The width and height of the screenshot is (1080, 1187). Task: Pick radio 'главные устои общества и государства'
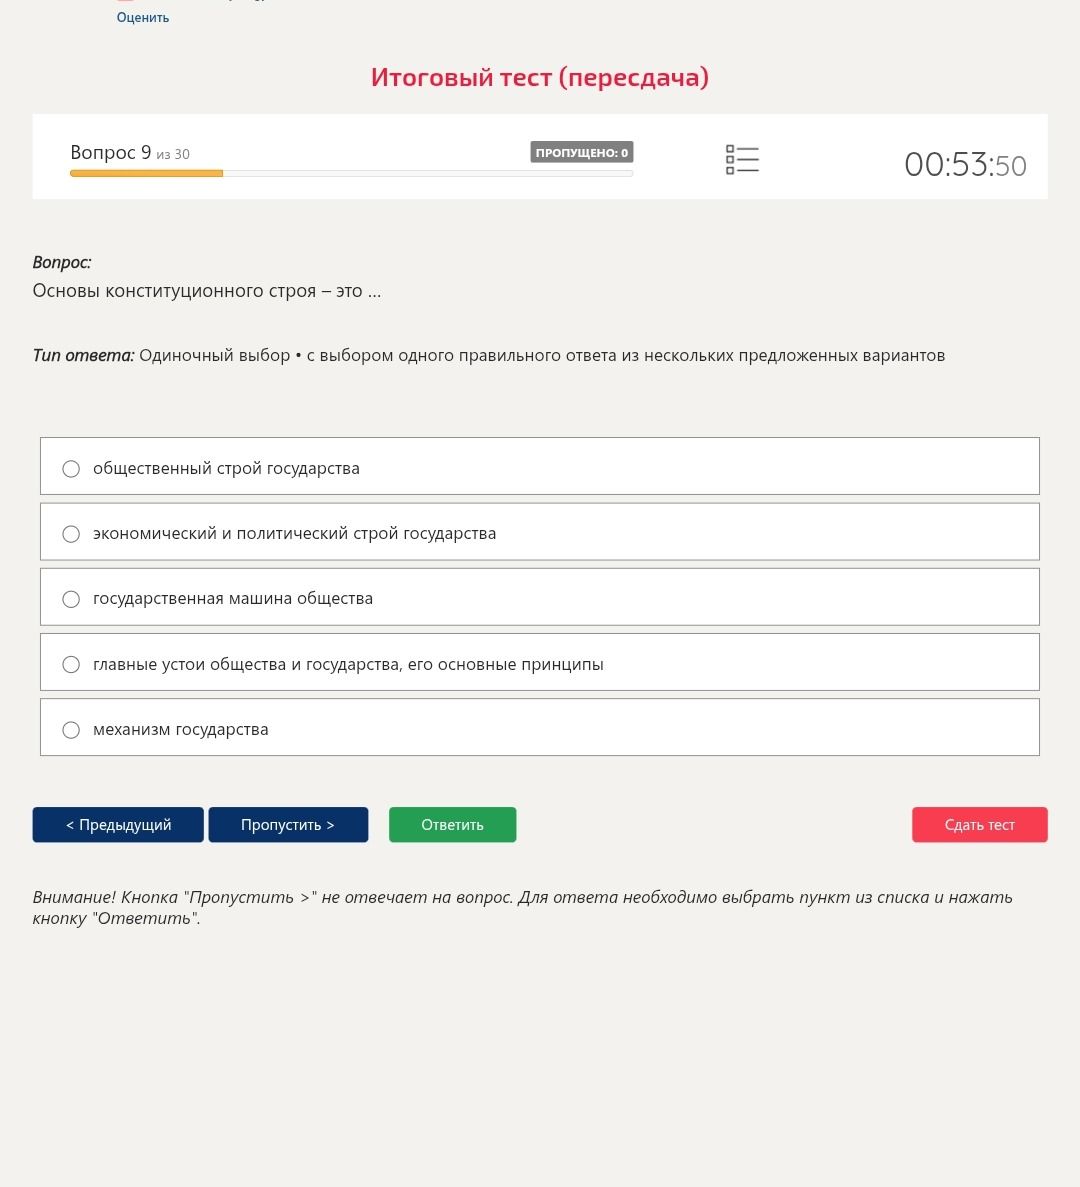pyautogui.click(x=71, y=664)
